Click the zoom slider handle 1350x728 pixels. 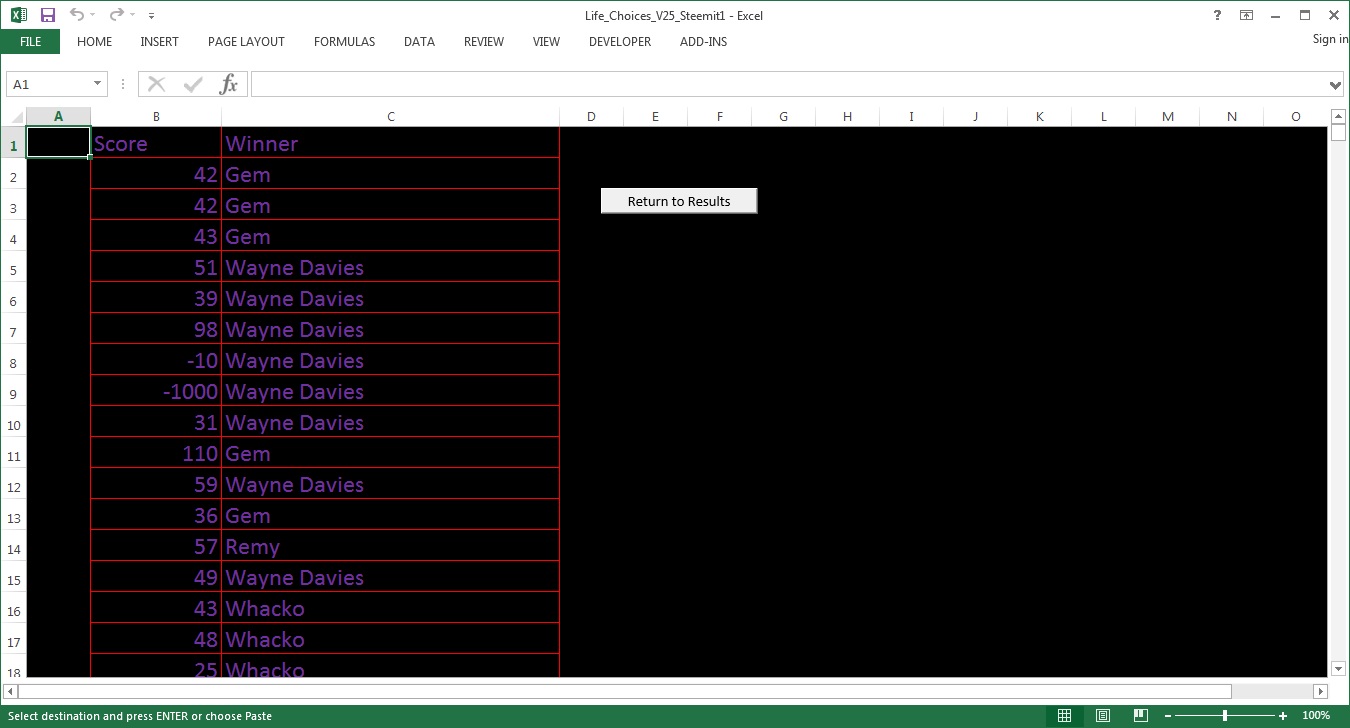pyautogui.click(x=1225, y=716)
